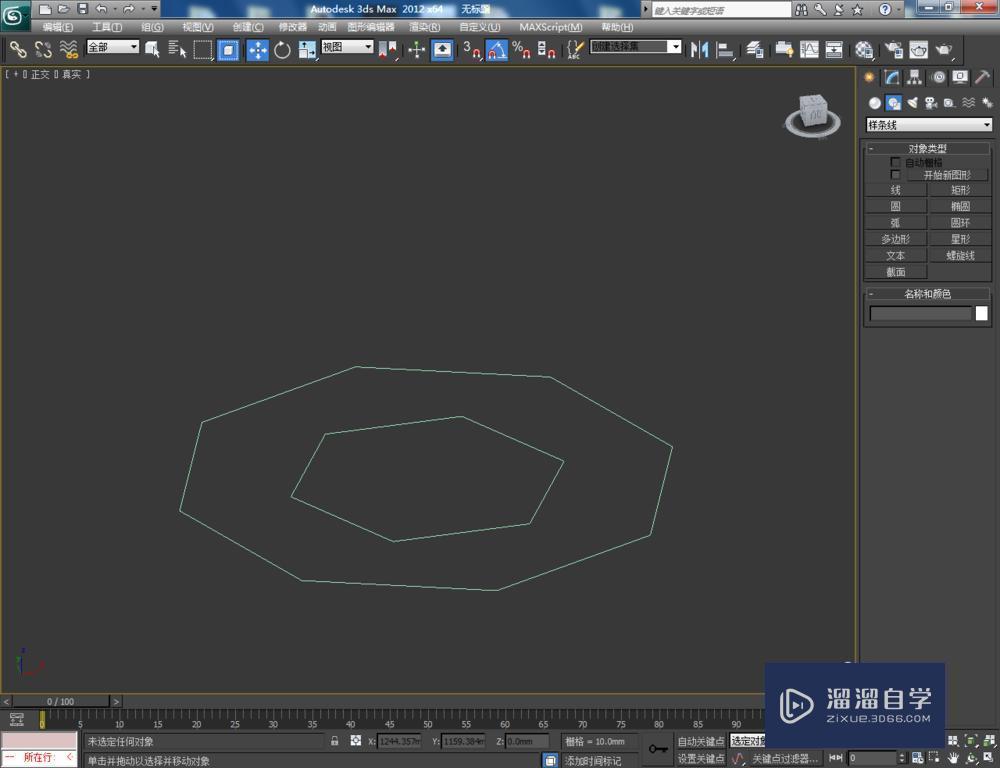Open the Cameras creation category icon

pos(930,103)
